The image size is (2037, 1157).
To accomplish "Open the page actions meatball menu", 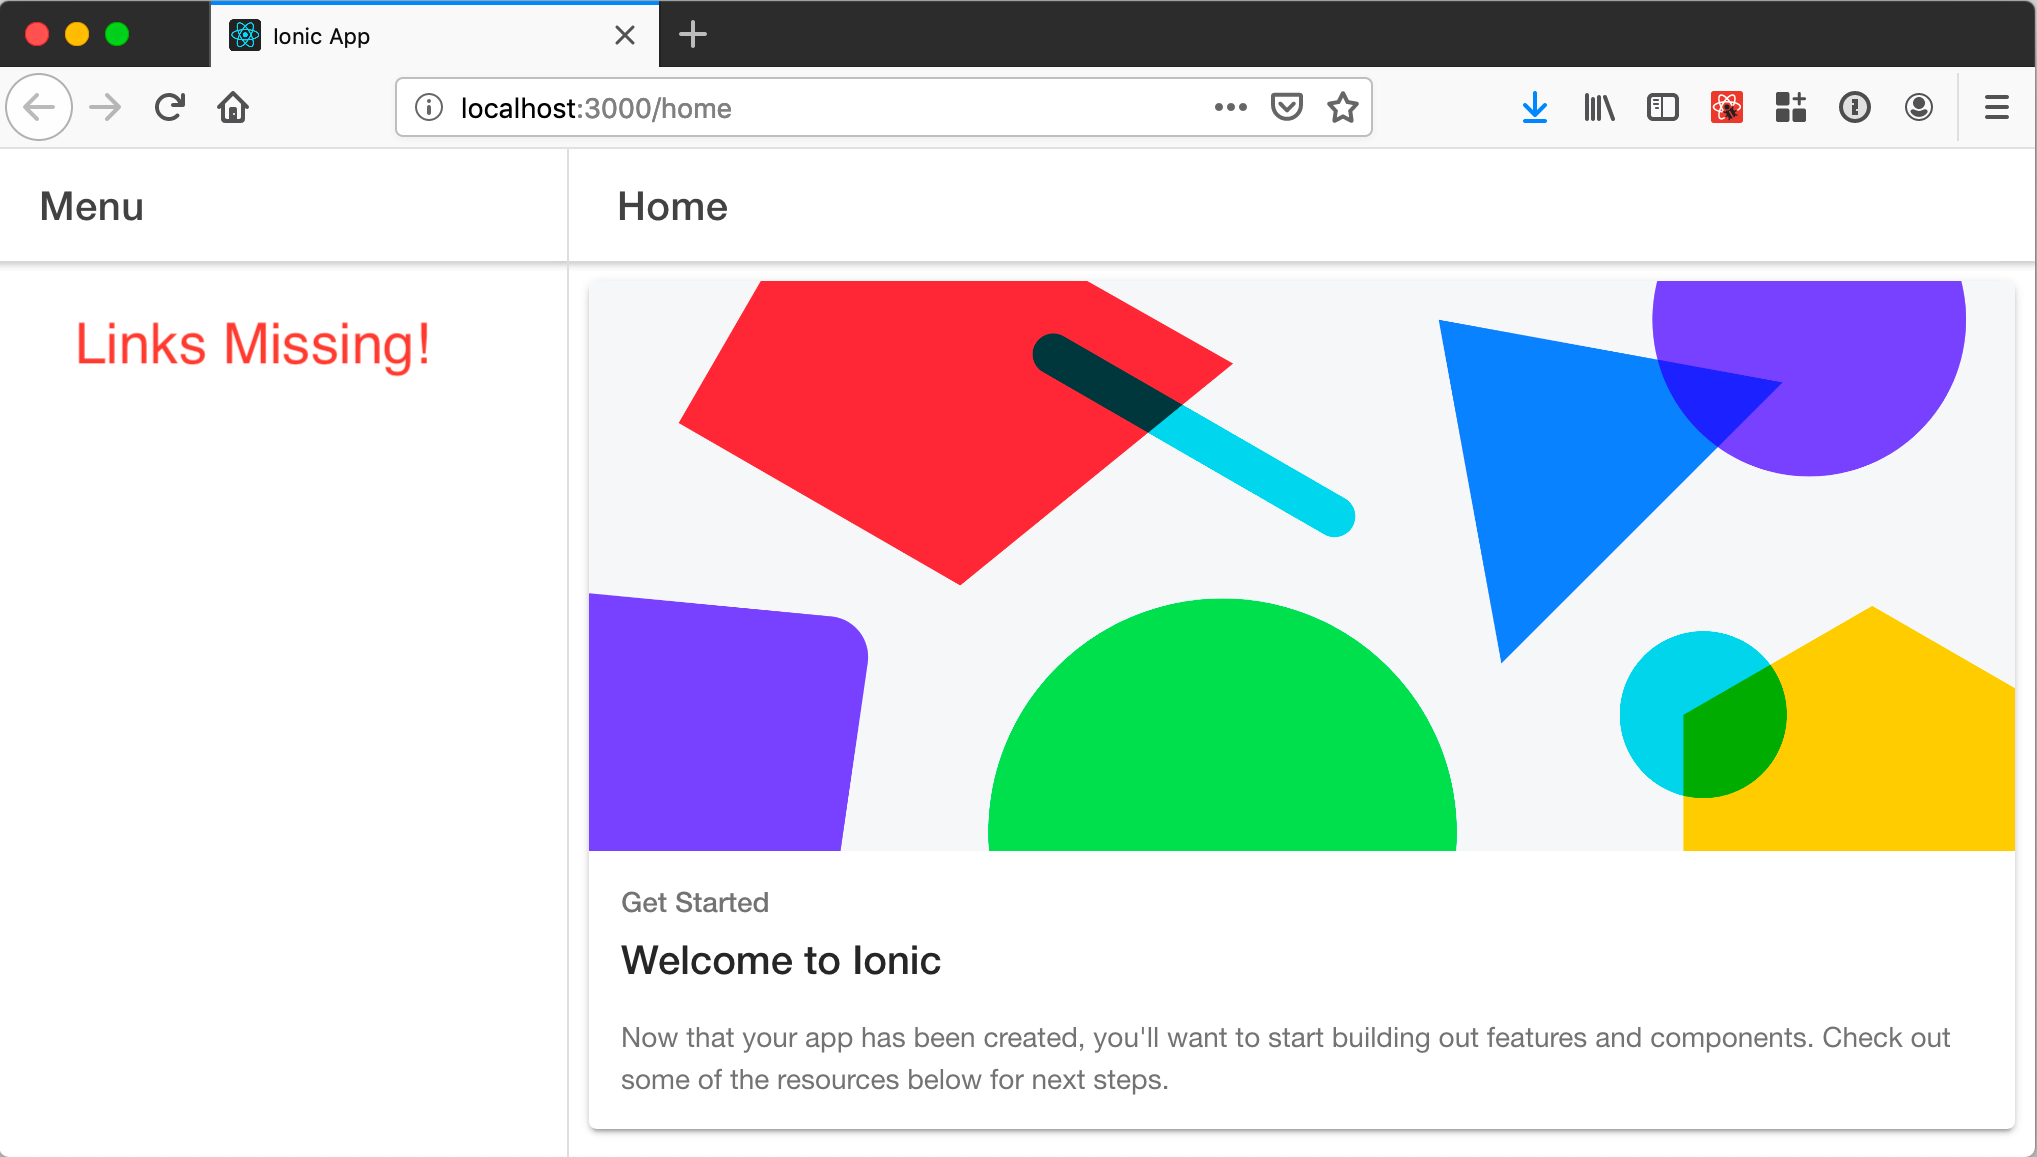I will click(1230, 107).
